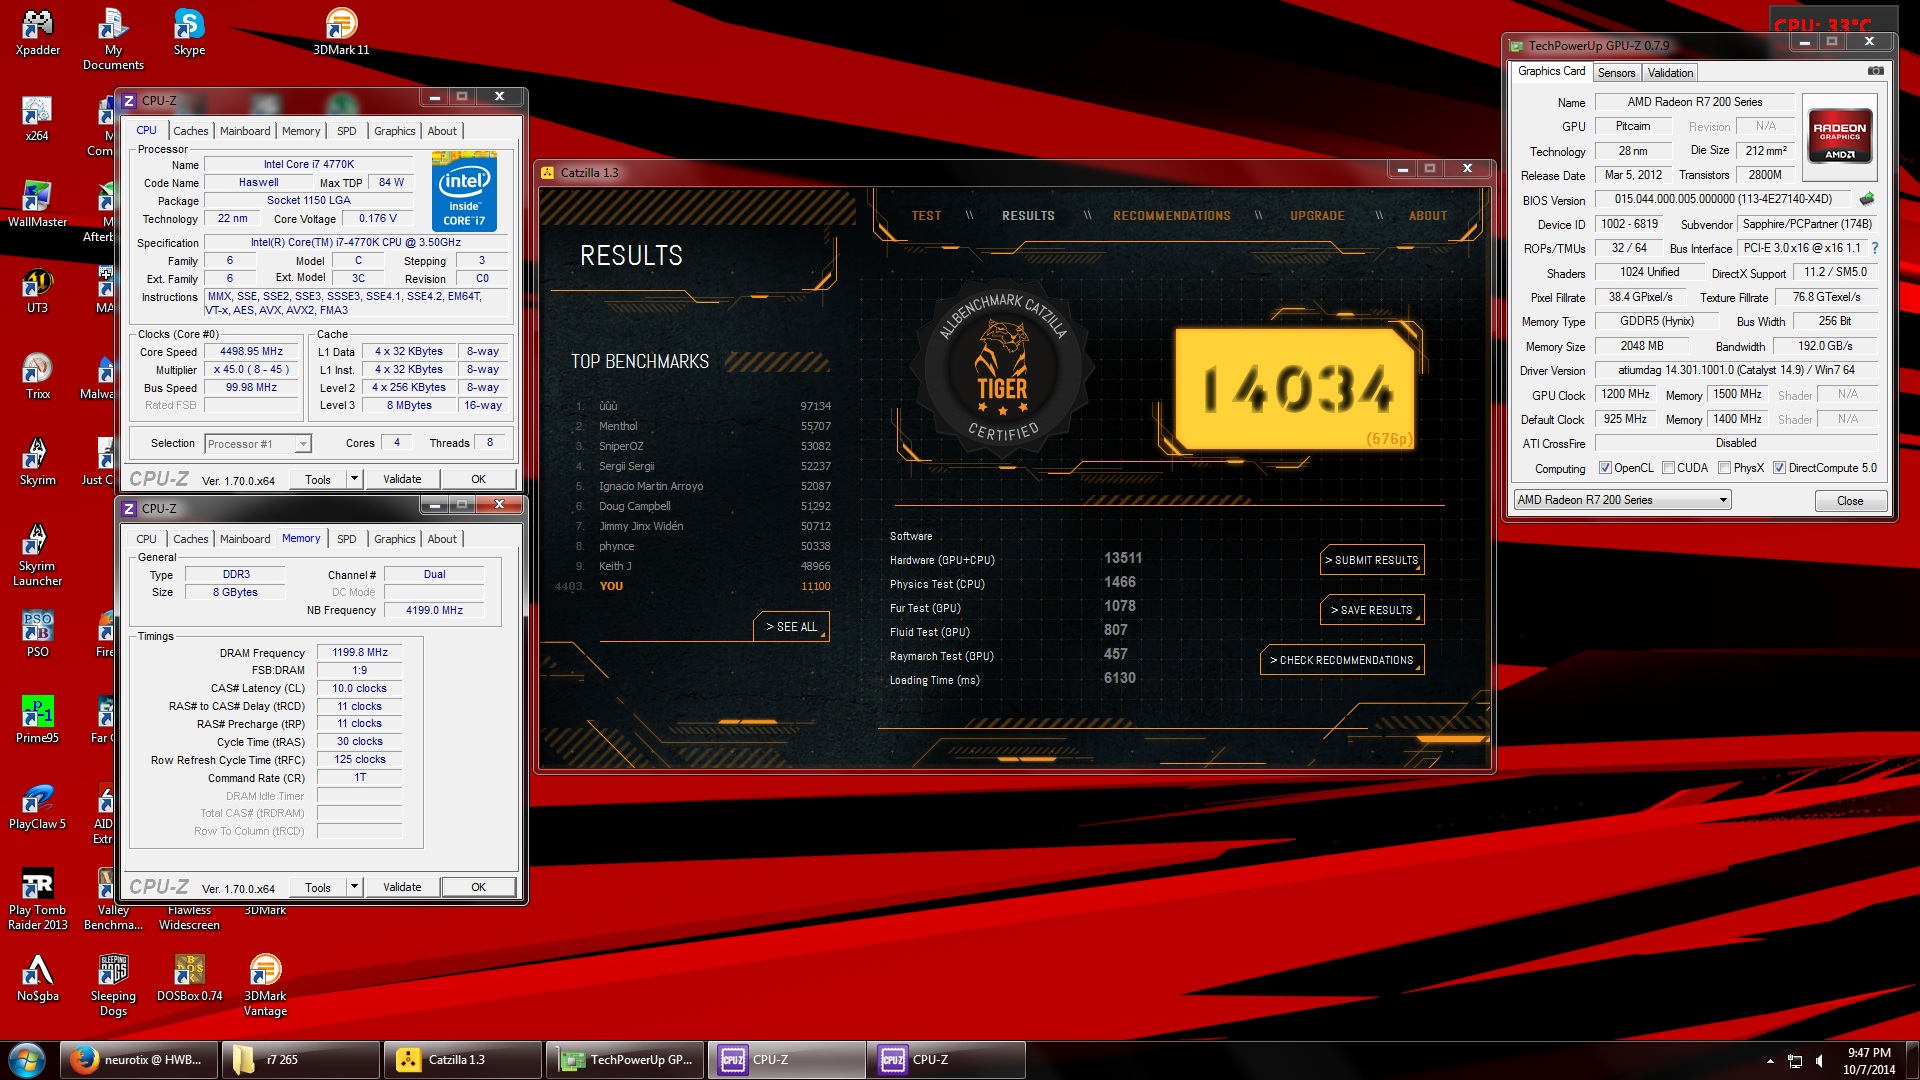This screenshot has height=1080, width=1920.
Task: Switch to the Sensors tab in GPU-Z
Action: [1616, 73]
